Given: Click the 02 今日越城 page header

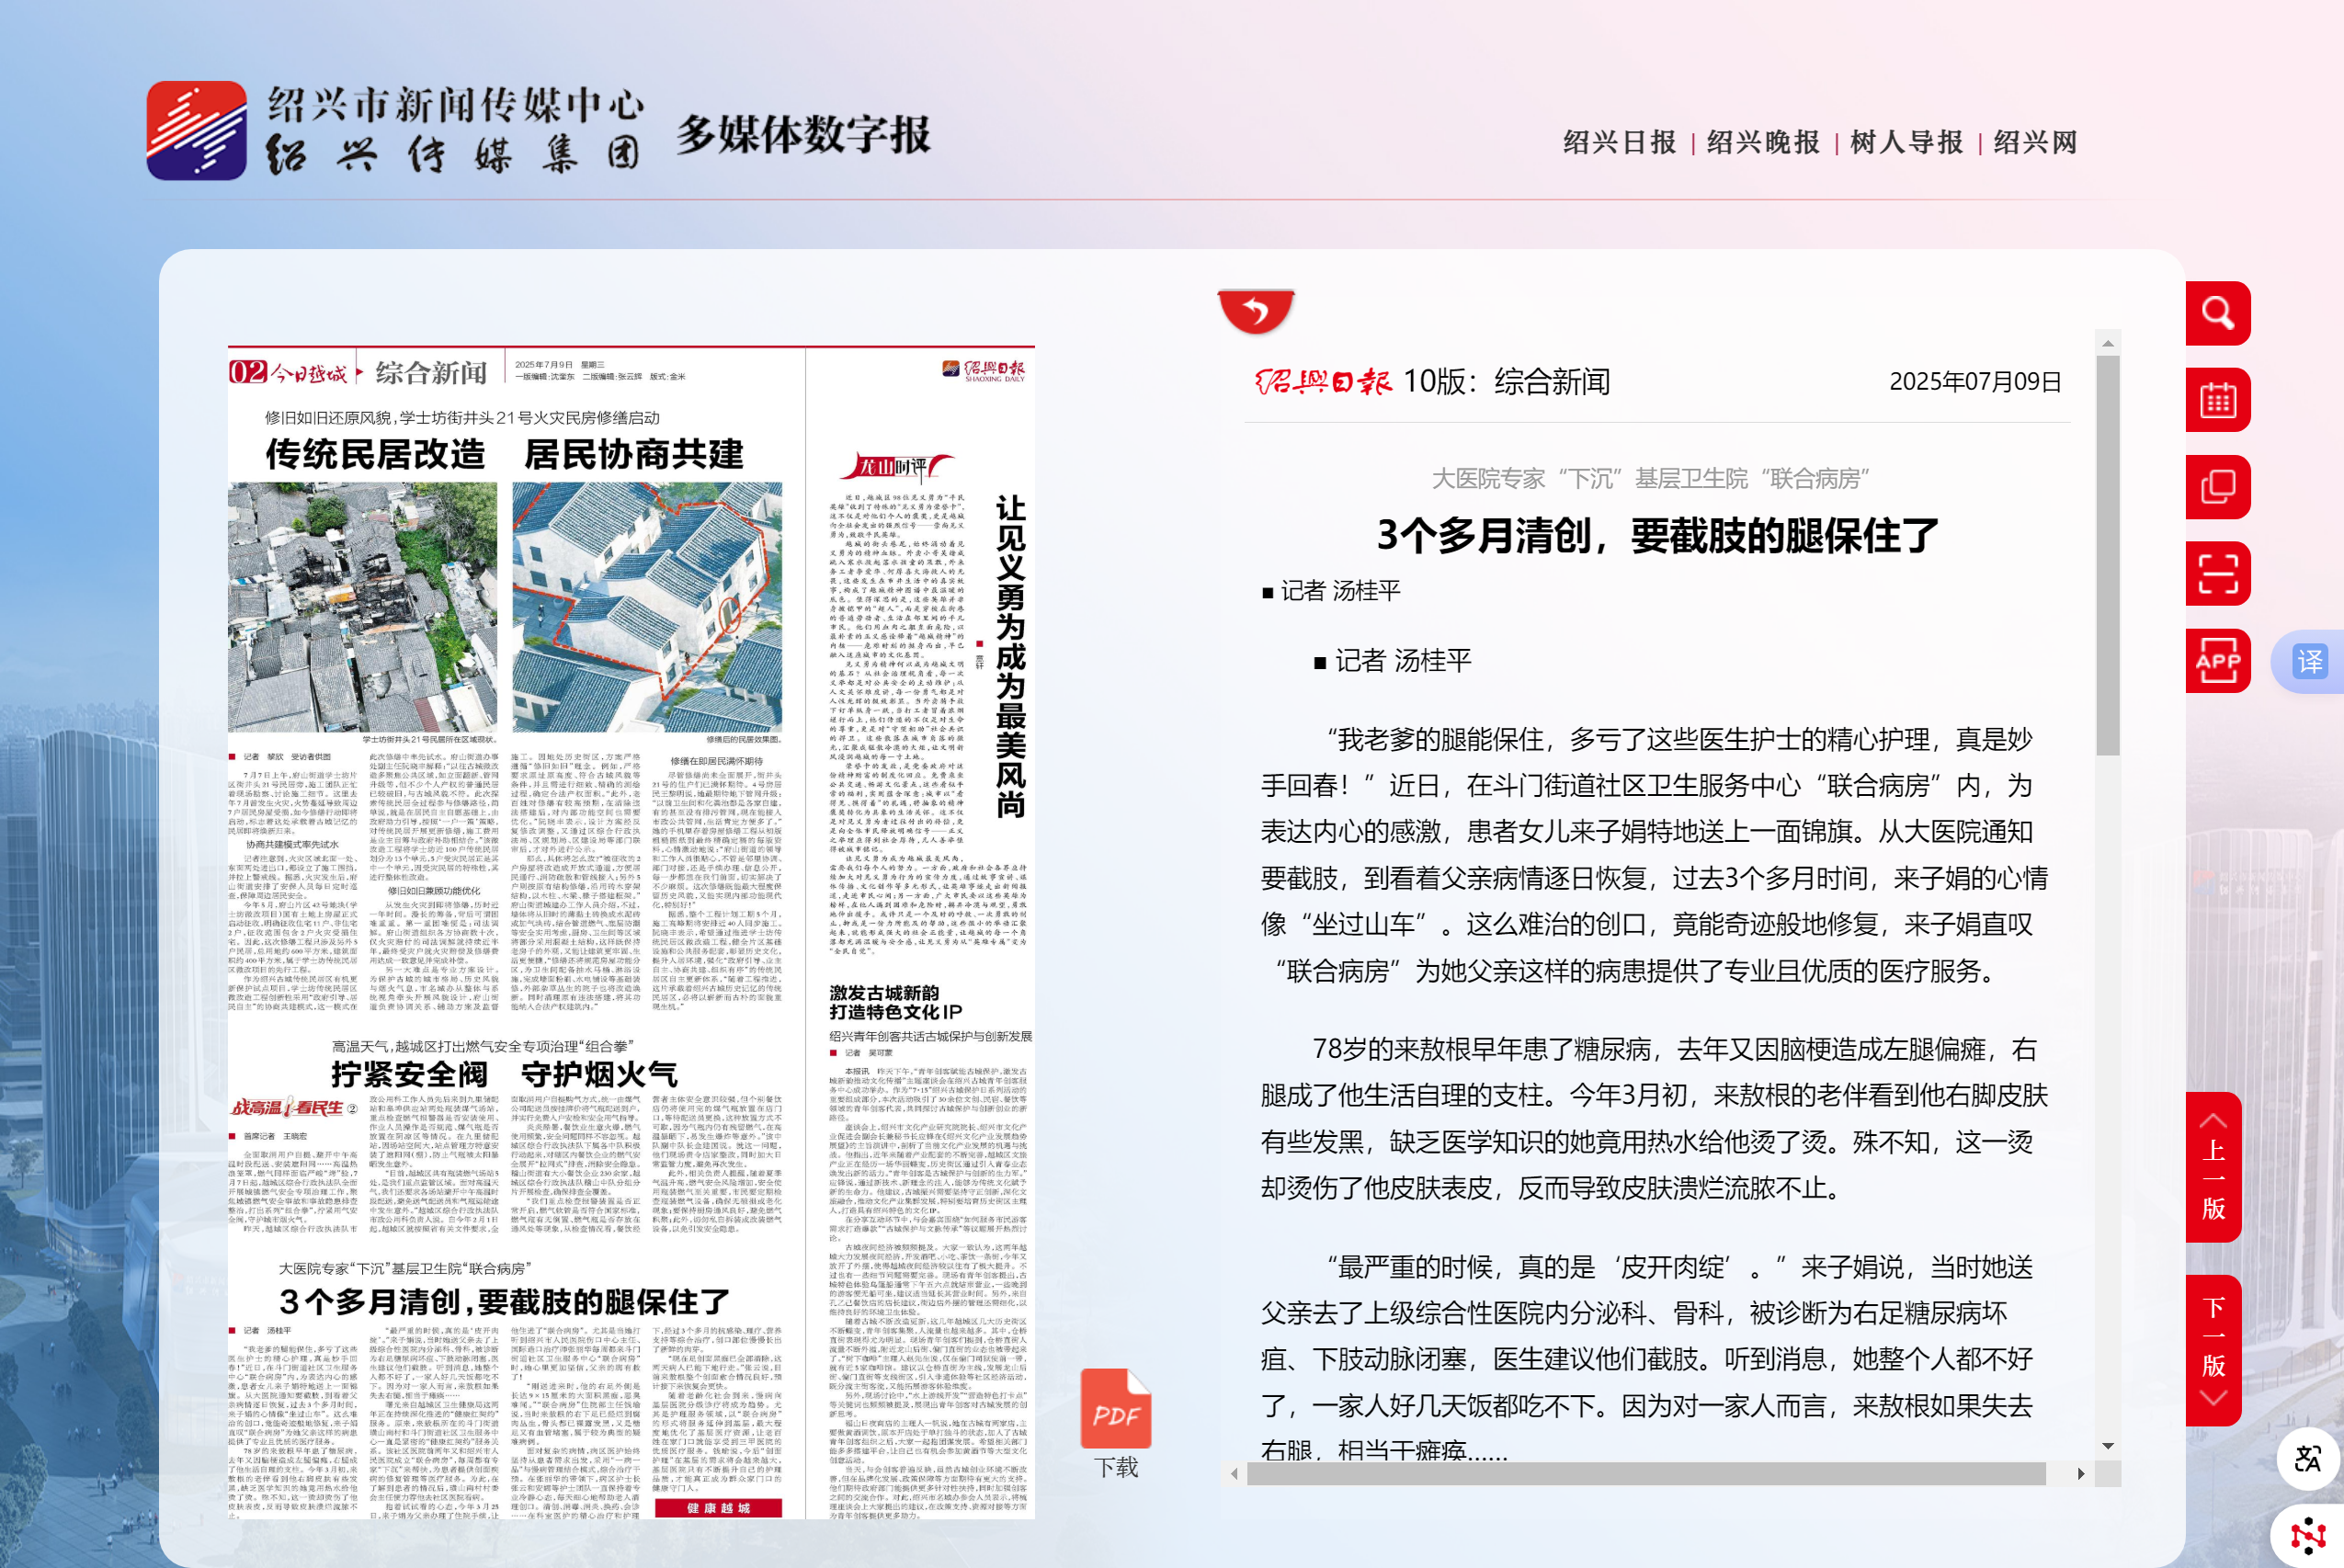Looking at the screenshot, I should [x=288, y=373].
